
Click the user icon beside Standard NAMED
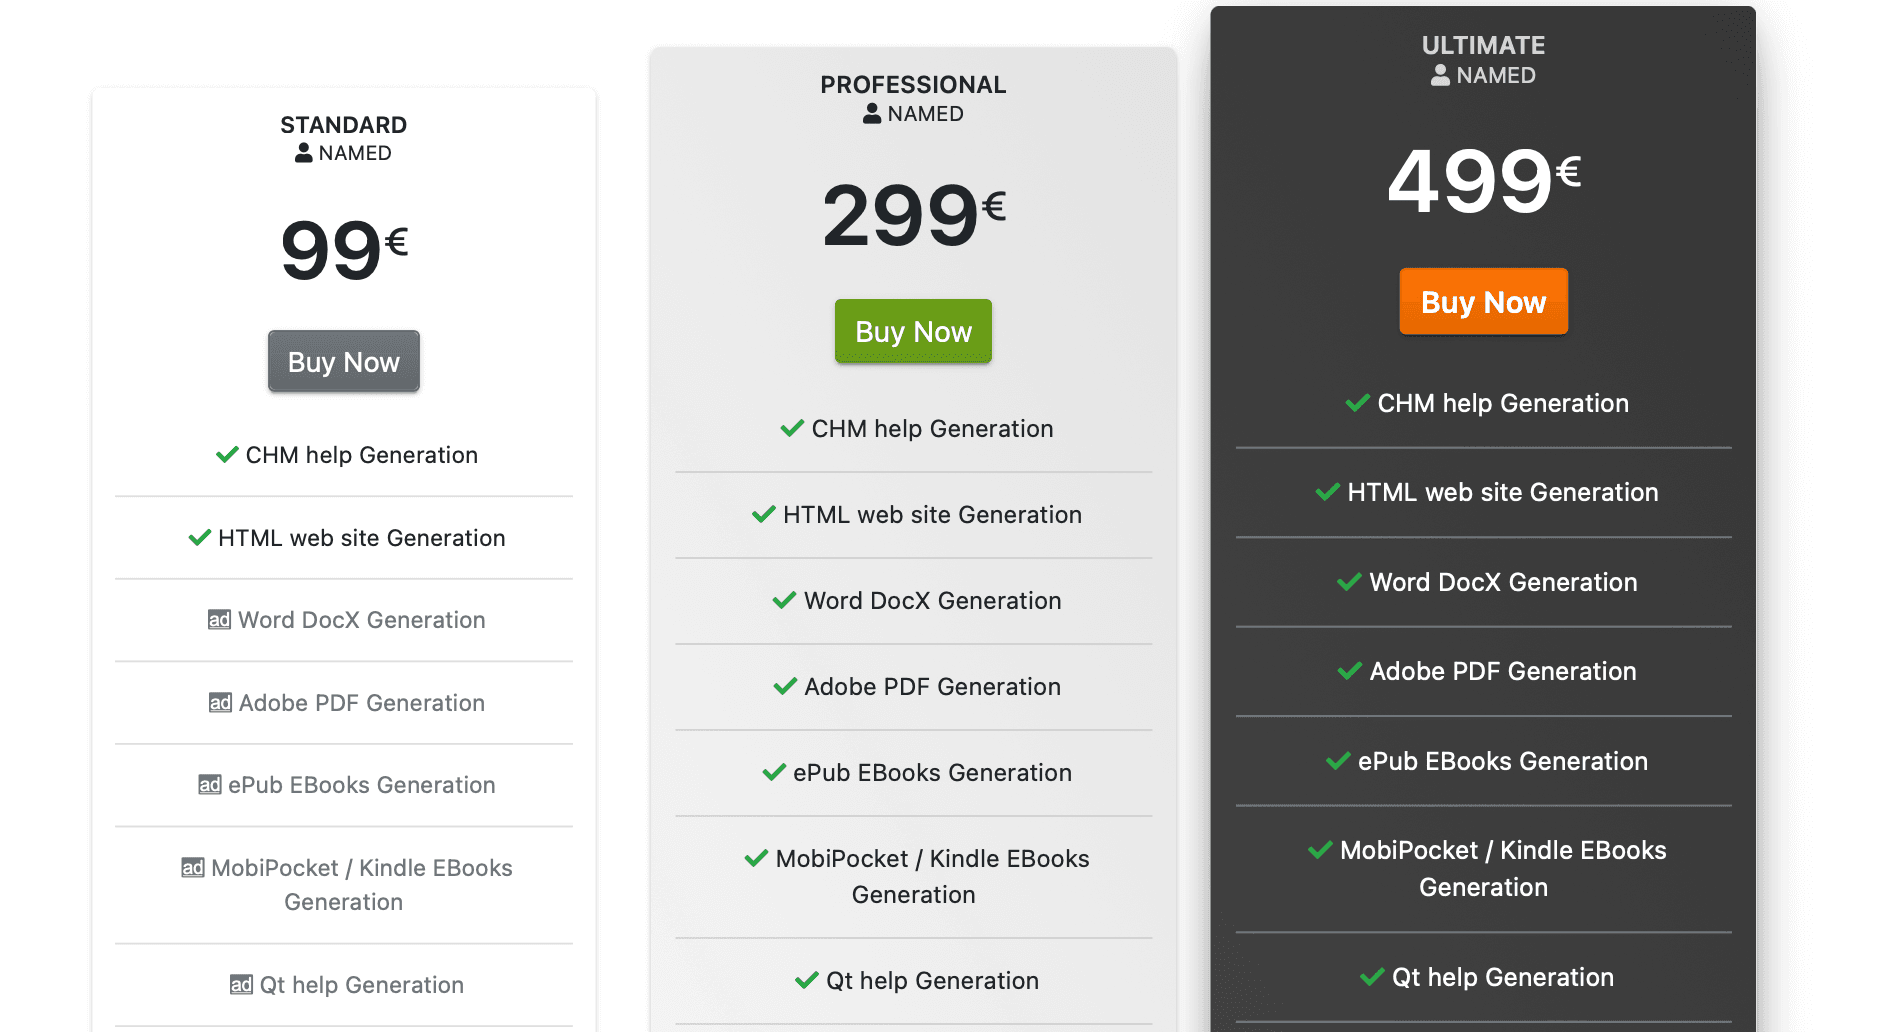pos(304,153)
